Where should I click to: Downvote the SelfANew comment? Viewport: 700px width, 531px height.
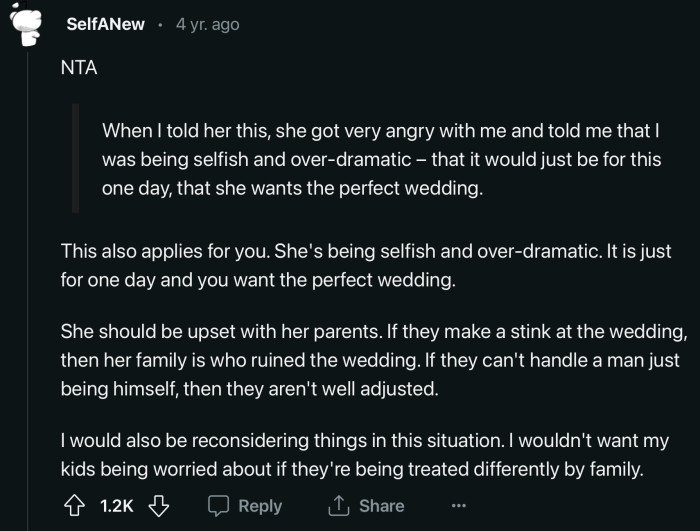[158, 506]
